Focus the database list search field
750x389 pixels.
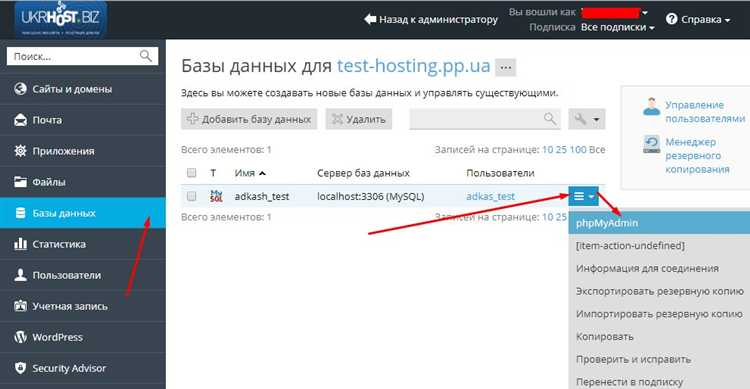pos(485,119)
